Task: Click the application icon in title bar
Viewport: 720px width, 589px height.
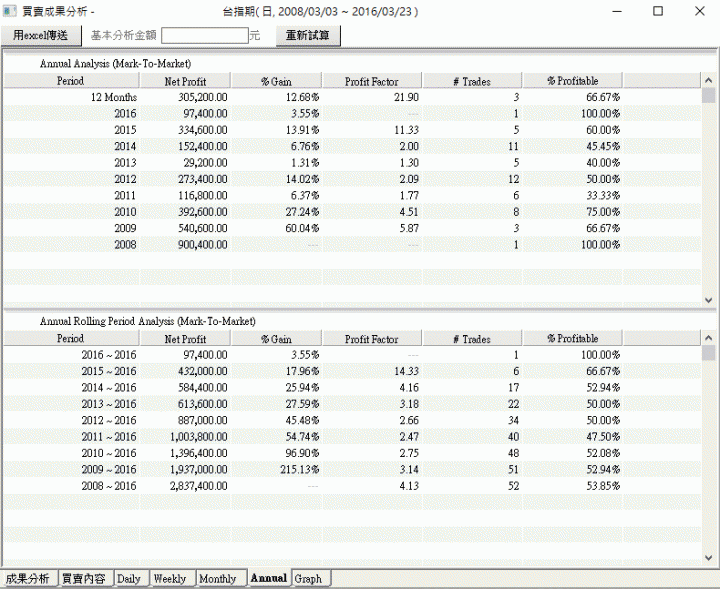Action: click(x=10, y=11)
